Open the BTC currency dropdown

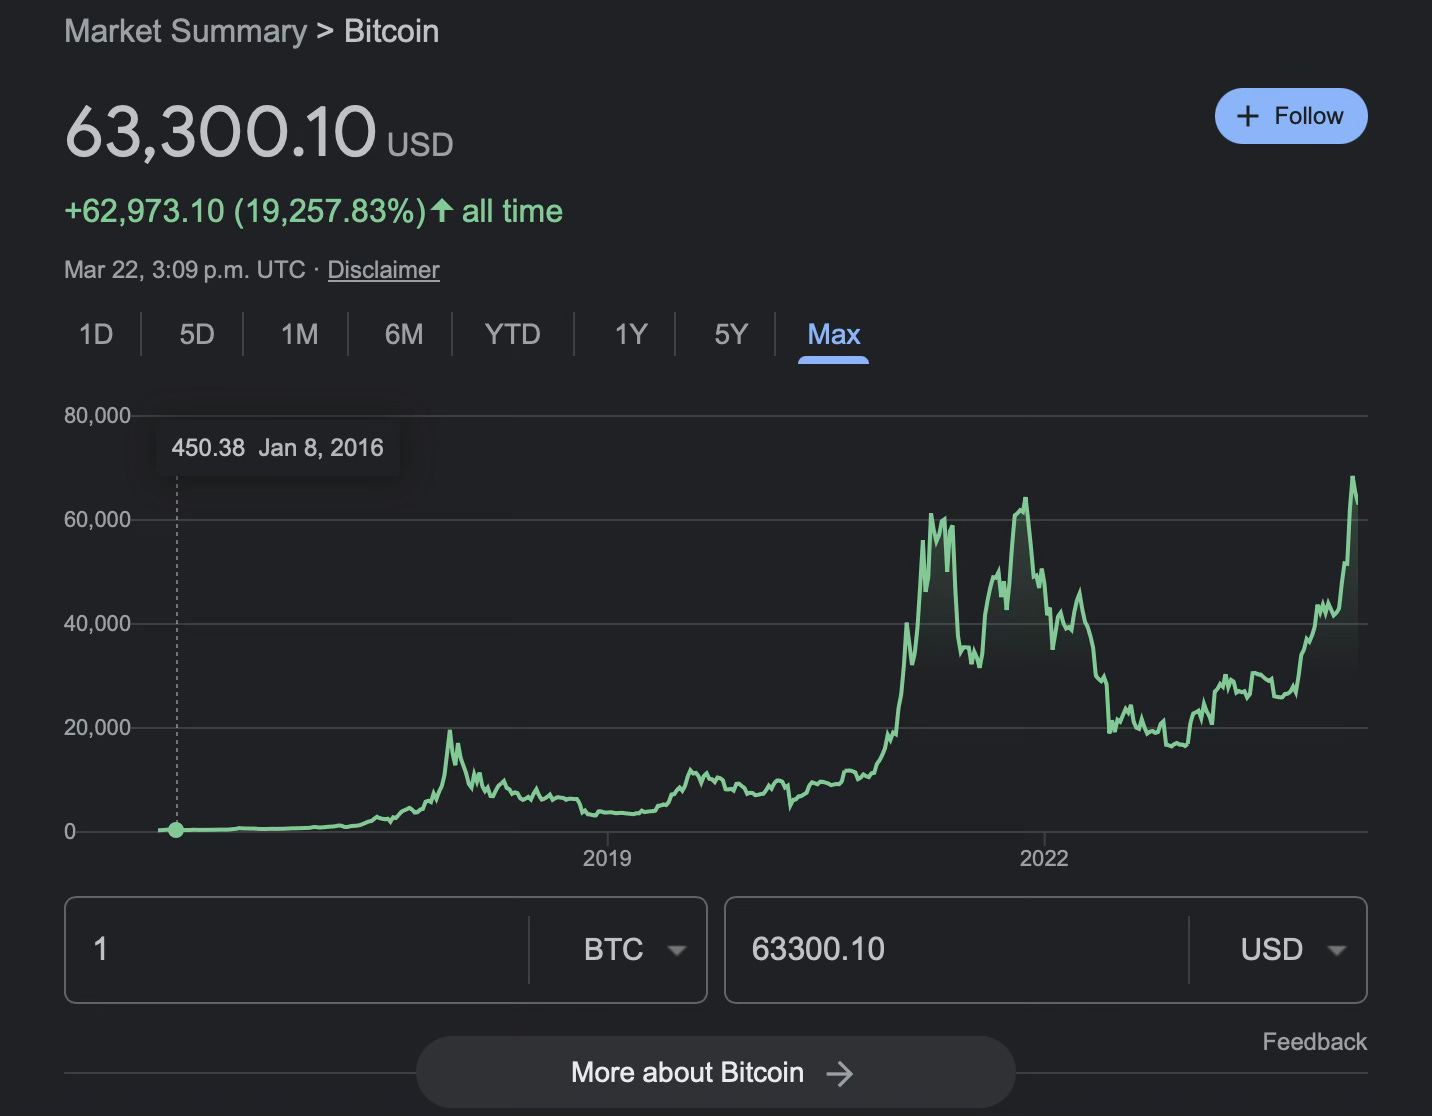635,949
